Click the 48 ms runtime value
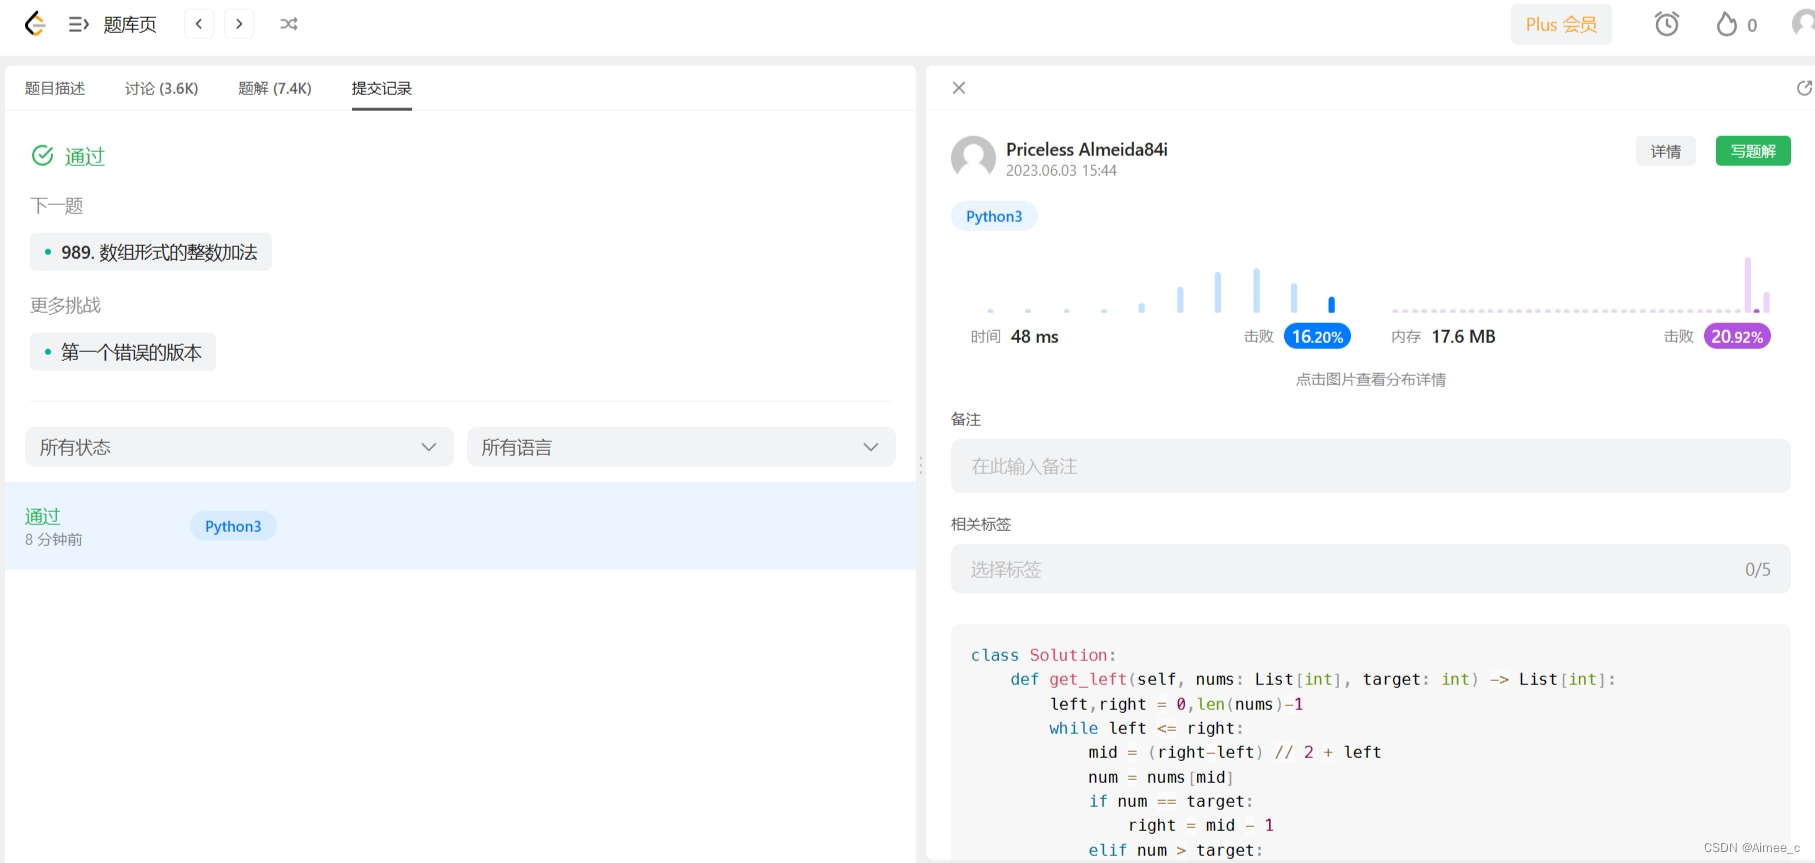Viewport: 1815px width, 863px height. (x=1035, y=337)
